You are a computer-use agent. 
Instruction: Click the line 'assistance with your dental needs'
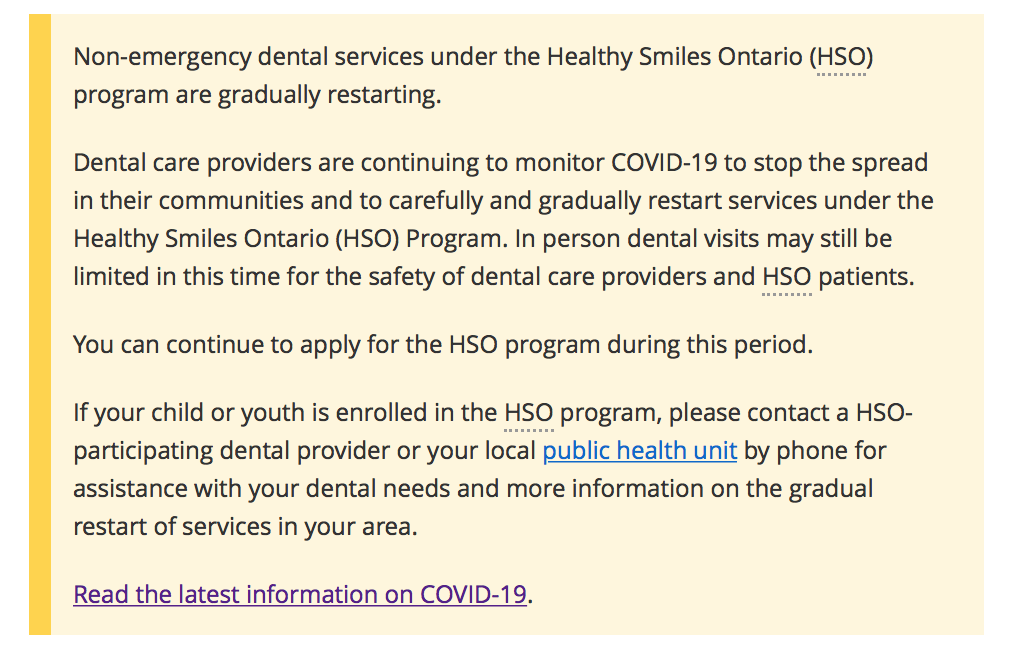[473, 489]
